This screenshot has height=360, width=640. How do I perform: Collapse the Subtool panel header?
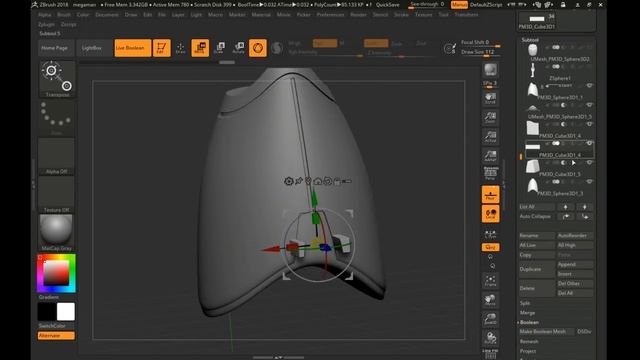[530, 40]
